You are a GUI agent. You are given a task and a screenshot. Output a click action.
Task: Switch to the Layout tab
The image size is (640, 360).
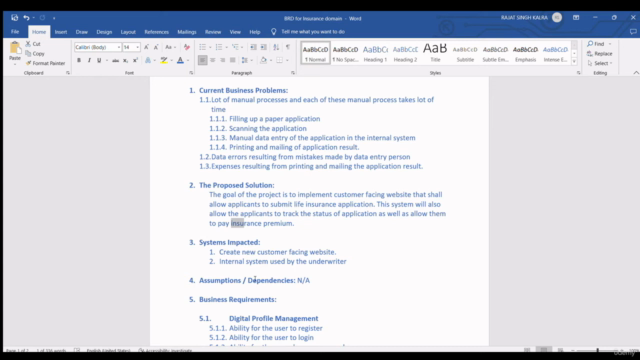point(128,32)
